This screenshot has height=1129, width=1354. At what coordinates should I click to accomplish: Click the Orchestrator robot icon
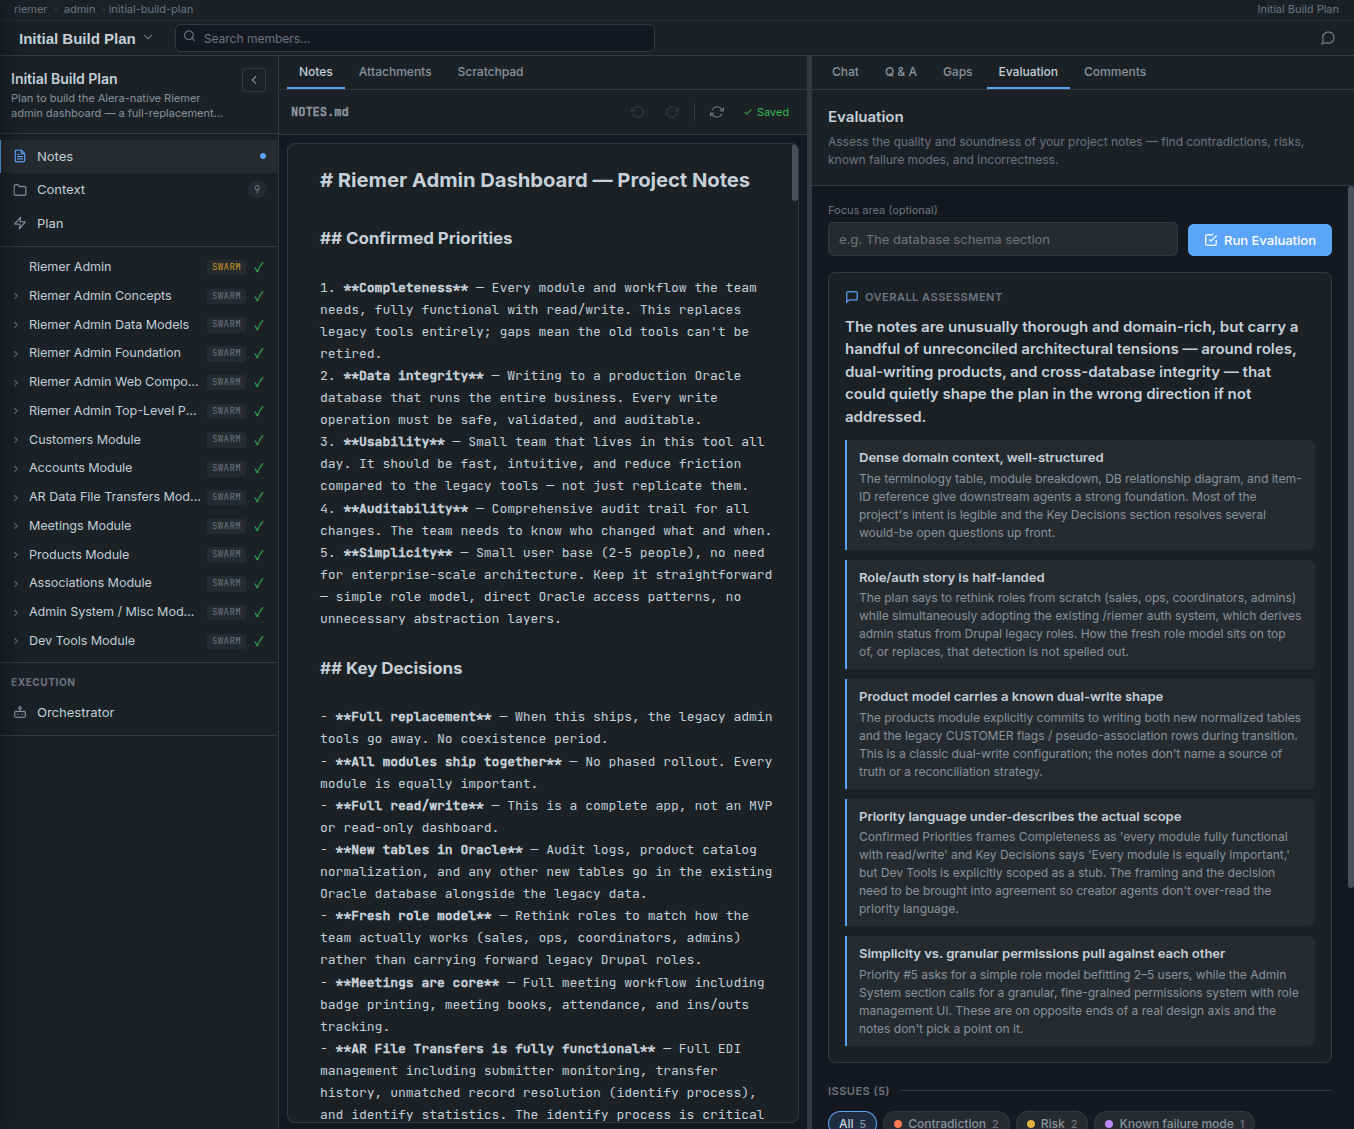tap(20, 712)
